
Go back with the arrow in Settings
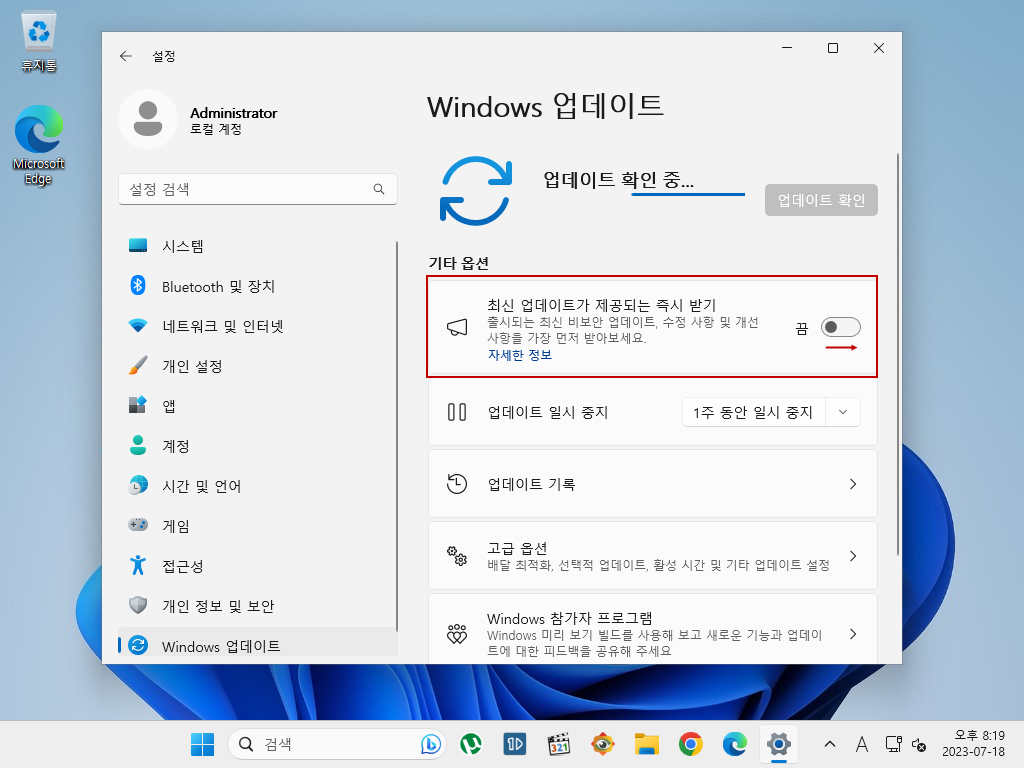pos(126,56)
